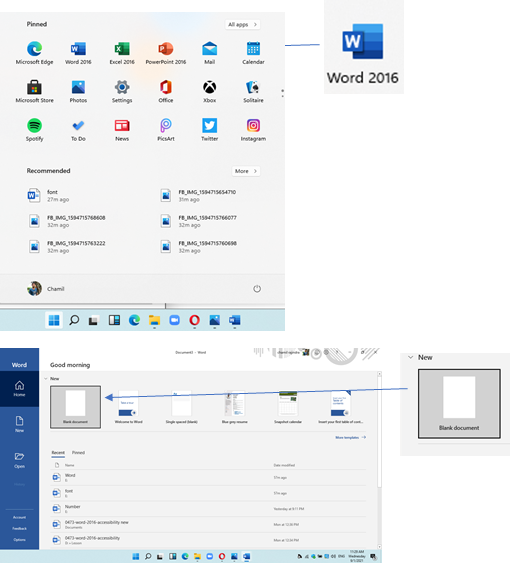The height and width of the screenshot is (563, 510).
Task: Open the recent document named Number
Action: (208, 509)
